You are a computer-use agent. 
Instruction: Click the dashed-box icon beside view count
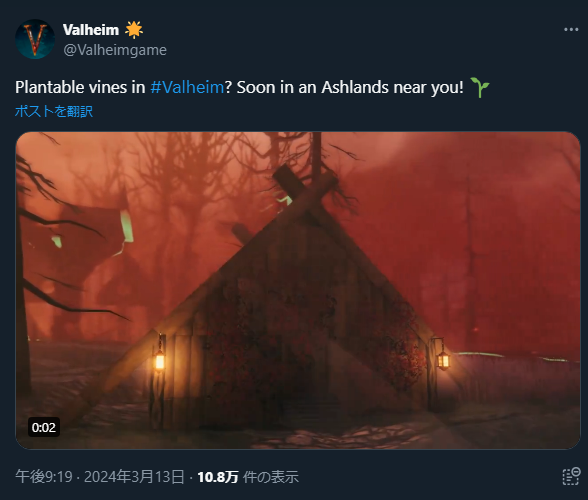pyautogui.click(x=572, y=476)
